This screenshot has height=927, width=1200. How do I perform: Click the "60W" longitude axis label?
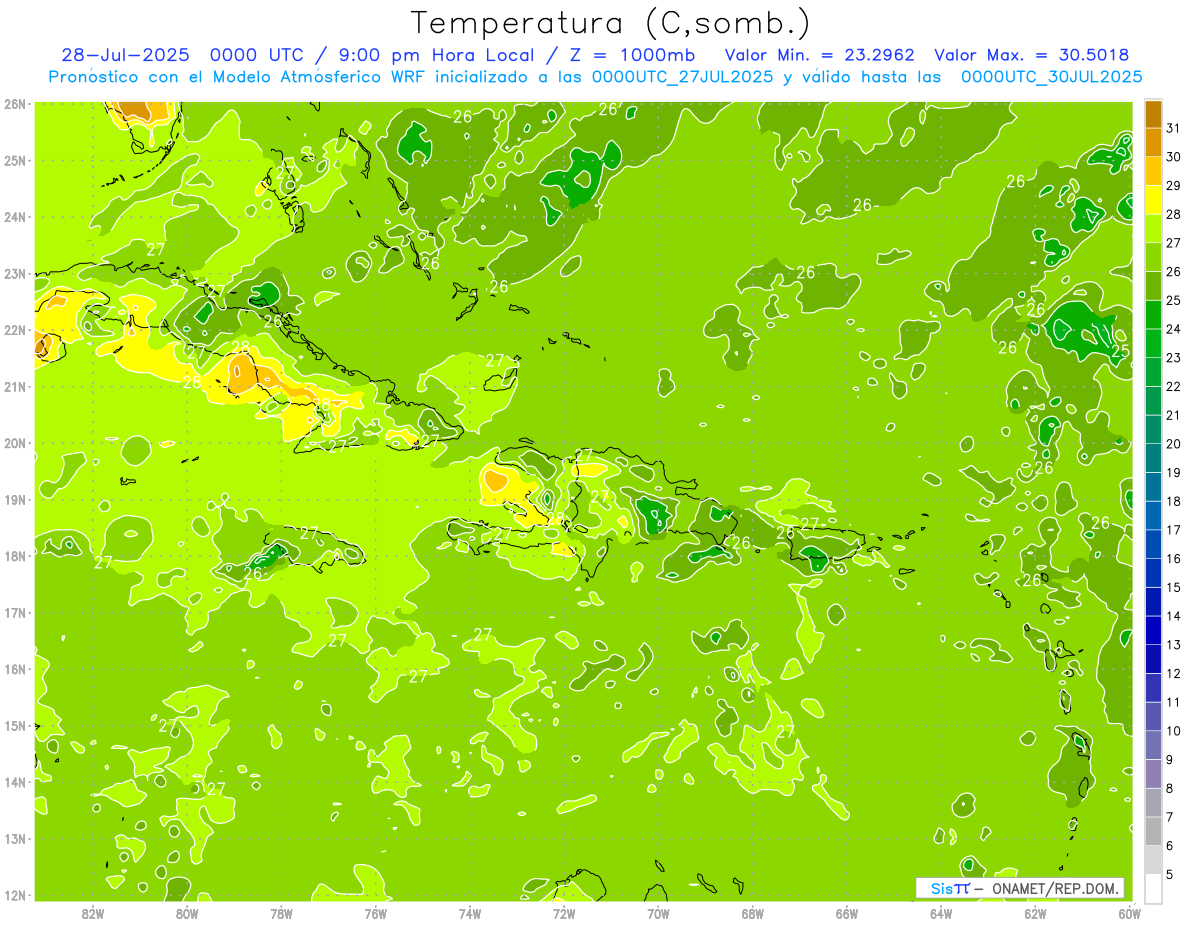pyautogui.click(x=1130, y=913)
